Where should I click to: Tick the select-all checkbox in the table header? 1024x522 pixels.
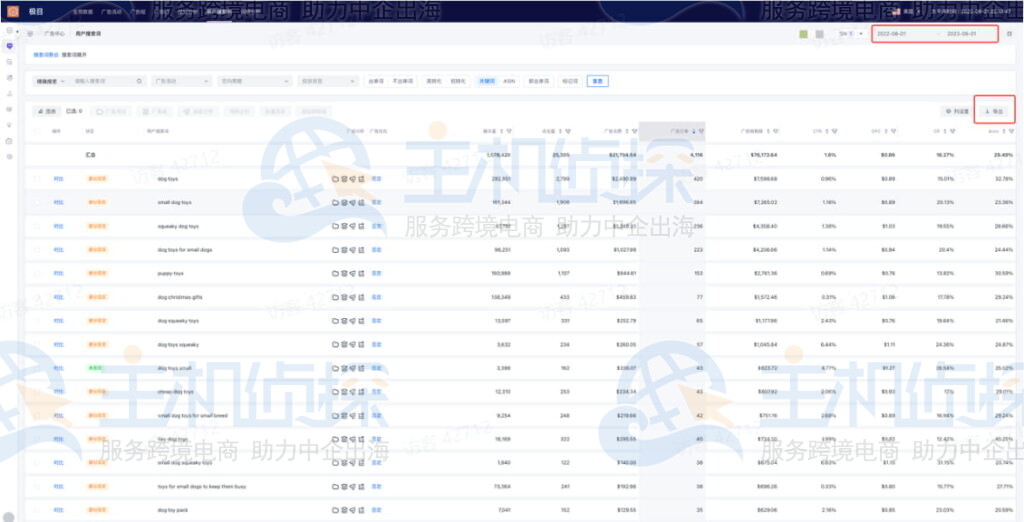click(x=37, y=131)
